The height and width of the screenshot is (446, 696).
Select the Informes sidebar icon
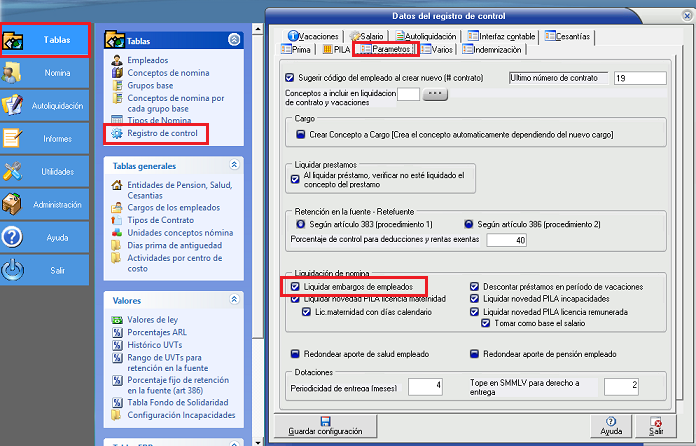click(14, 138)
